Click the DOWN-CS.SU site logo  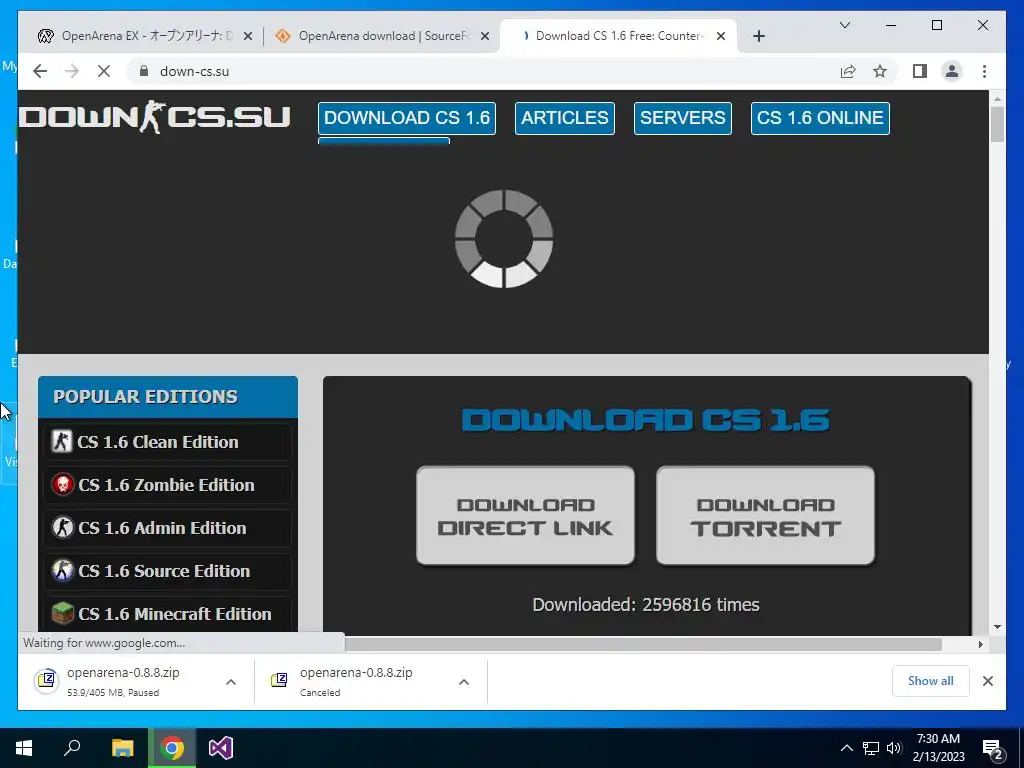(155, 118)
